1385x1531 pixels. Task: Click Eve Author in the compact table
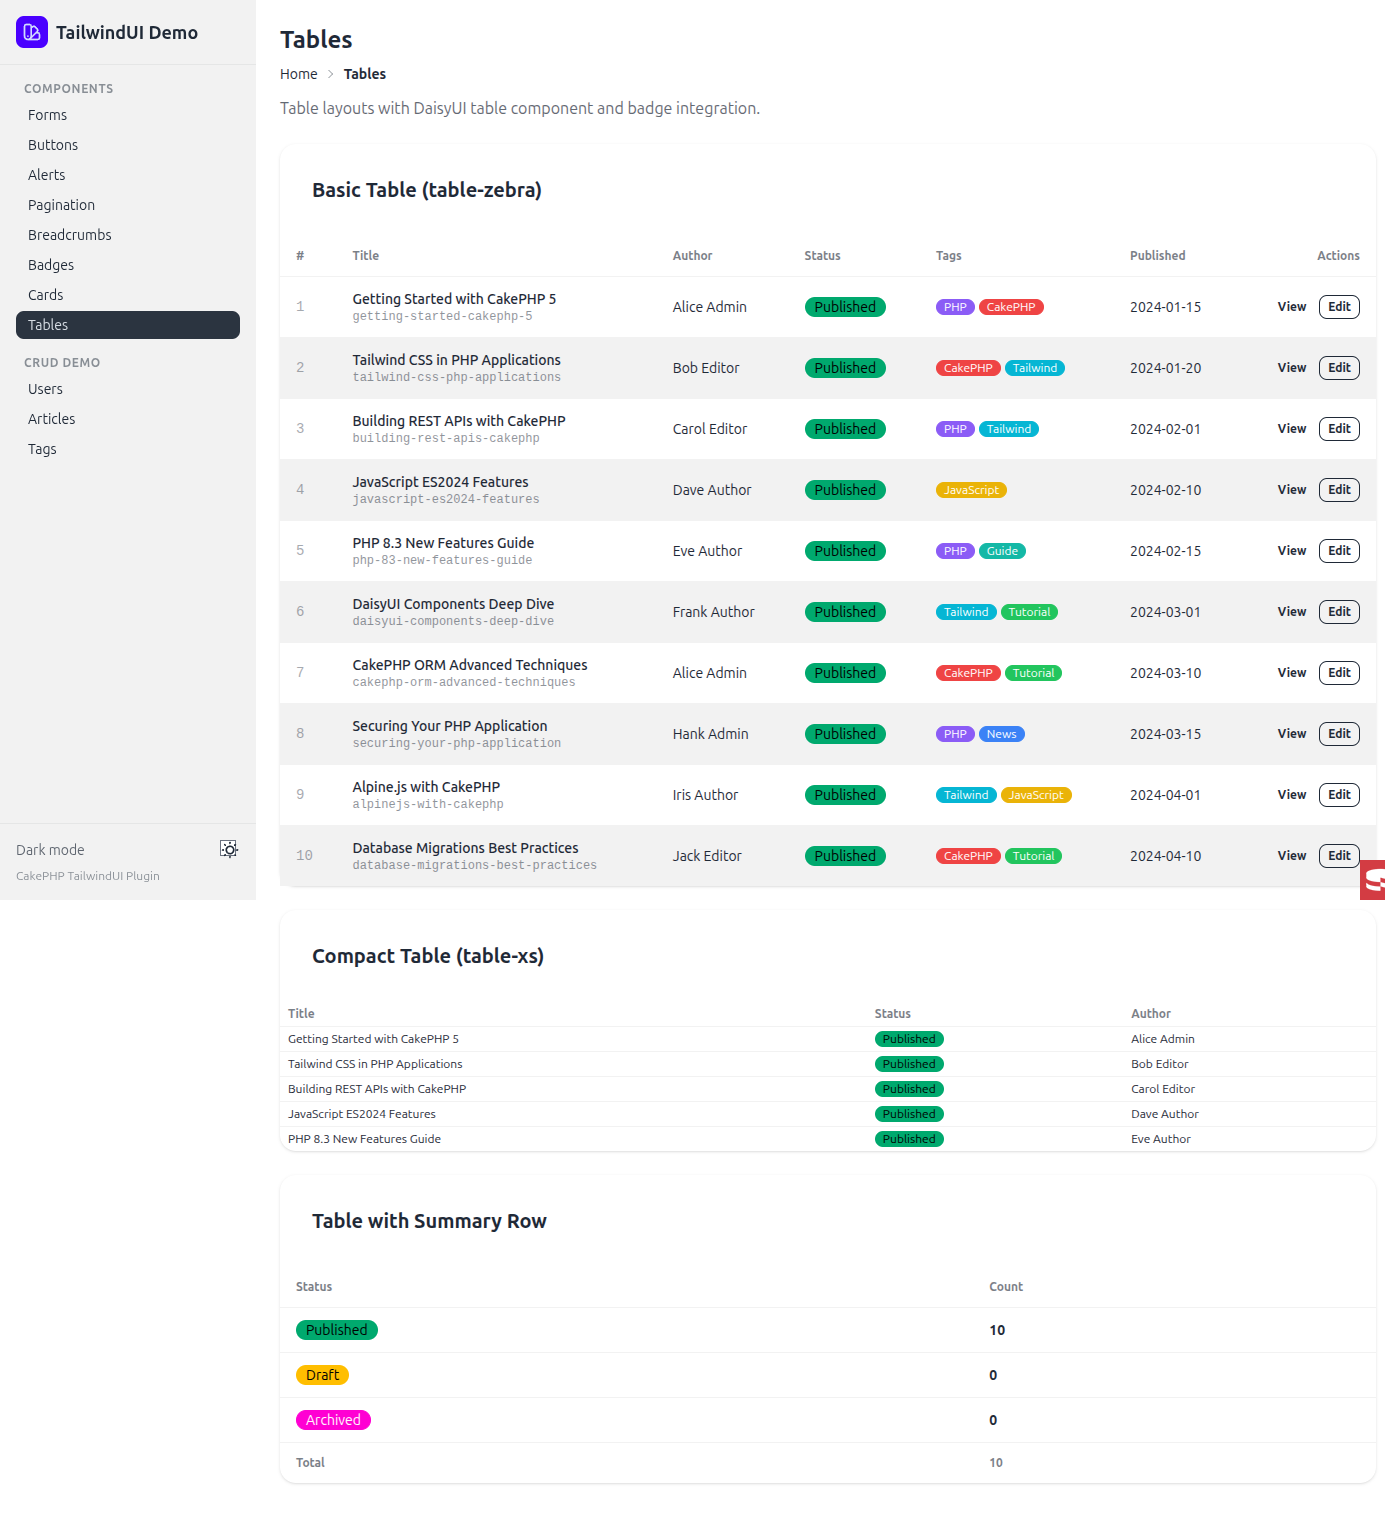[x=1161, y=1139]
